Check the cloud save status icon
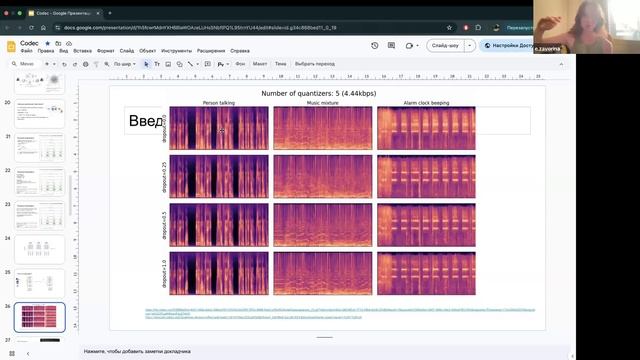Screen dimensions: 640x360 pos(69,43)
